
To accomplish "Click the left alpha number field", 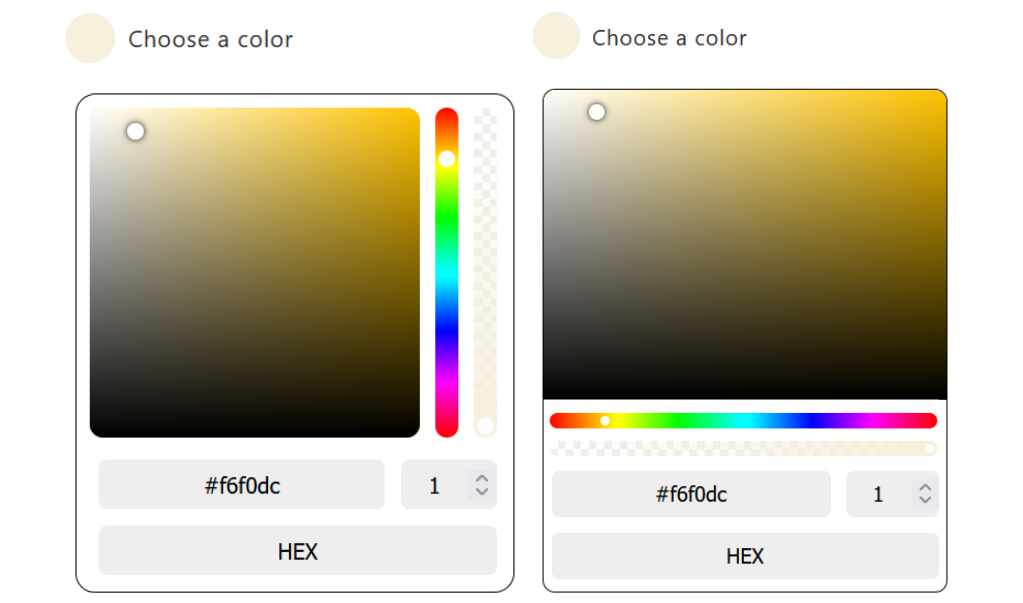I will [434, 485].
